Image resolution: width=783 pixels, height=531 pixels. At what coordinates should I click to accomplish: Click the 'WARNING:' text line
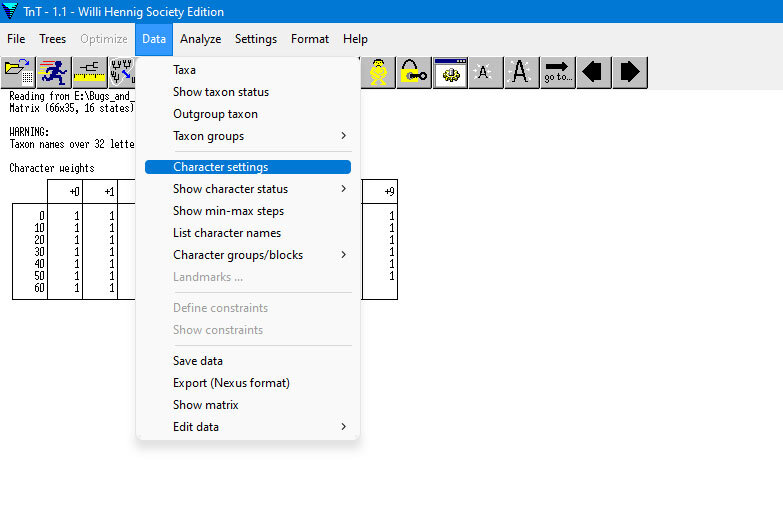tap(29, 132)
